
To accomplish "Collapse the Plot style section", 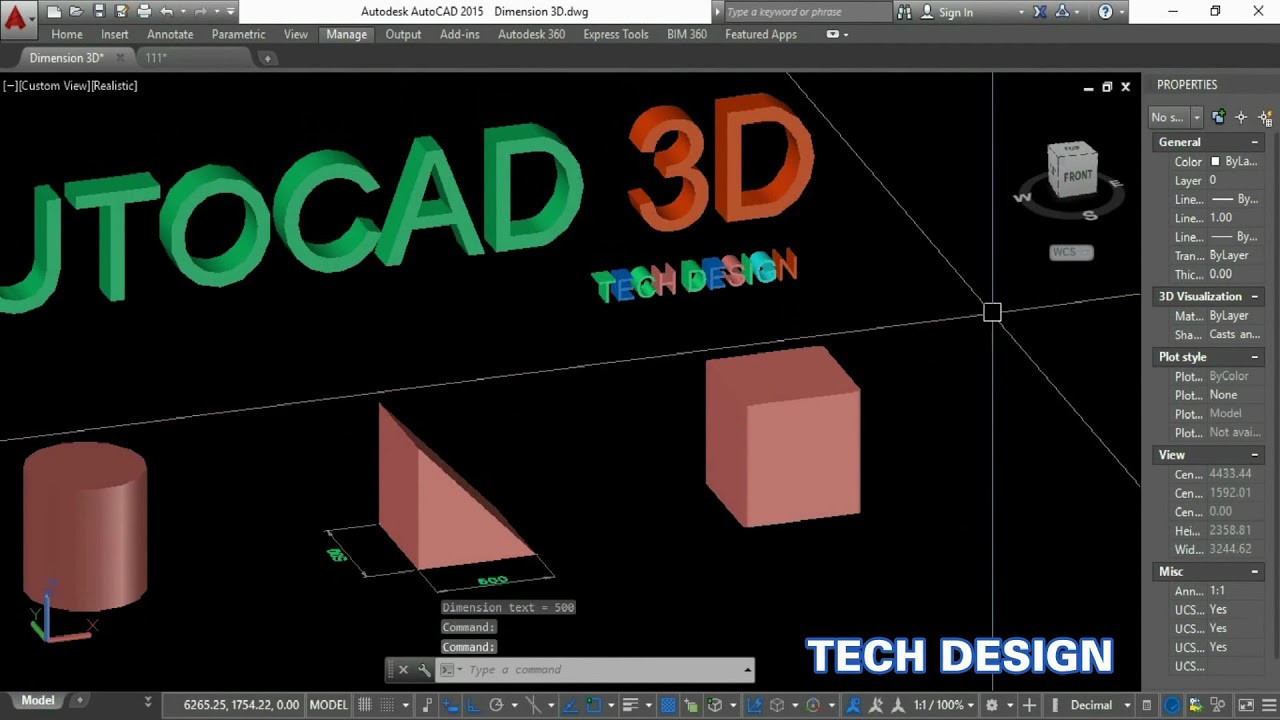I will (x=1255, y=357).
